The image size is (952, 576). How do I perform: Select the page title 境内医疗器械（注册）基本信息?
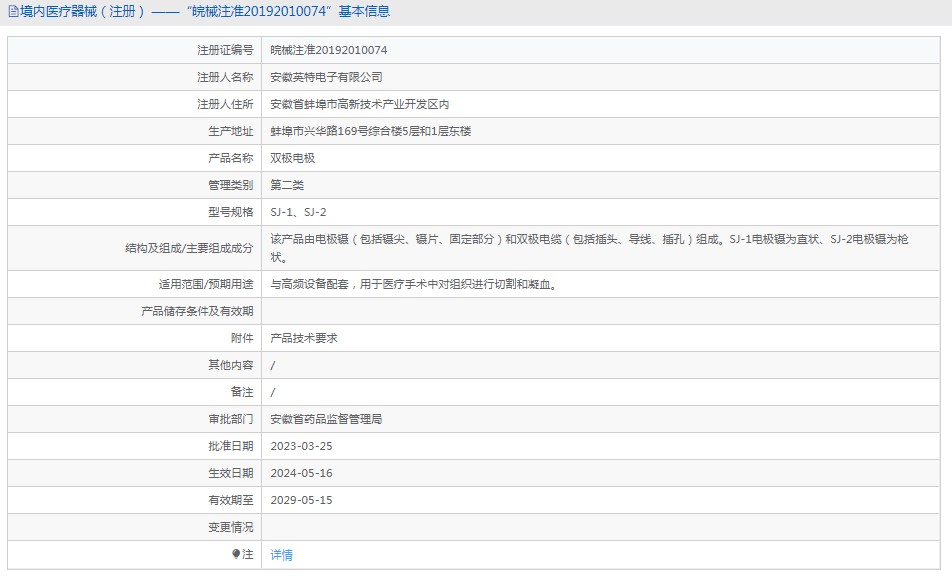click(205, 12)
